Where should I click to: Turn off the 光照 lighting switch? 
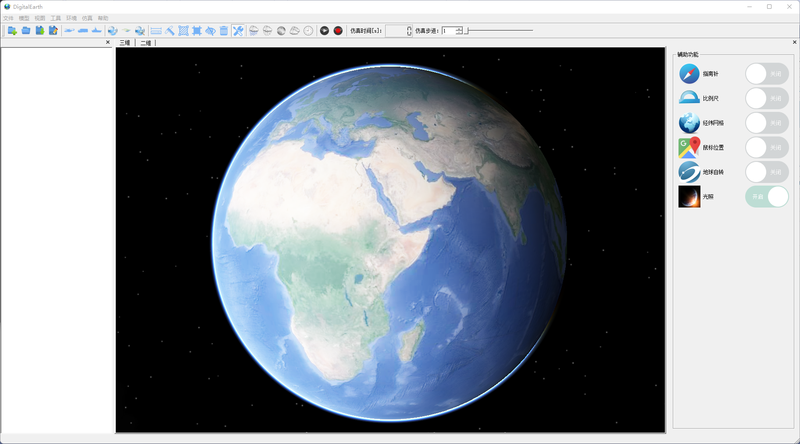point(767,196)
